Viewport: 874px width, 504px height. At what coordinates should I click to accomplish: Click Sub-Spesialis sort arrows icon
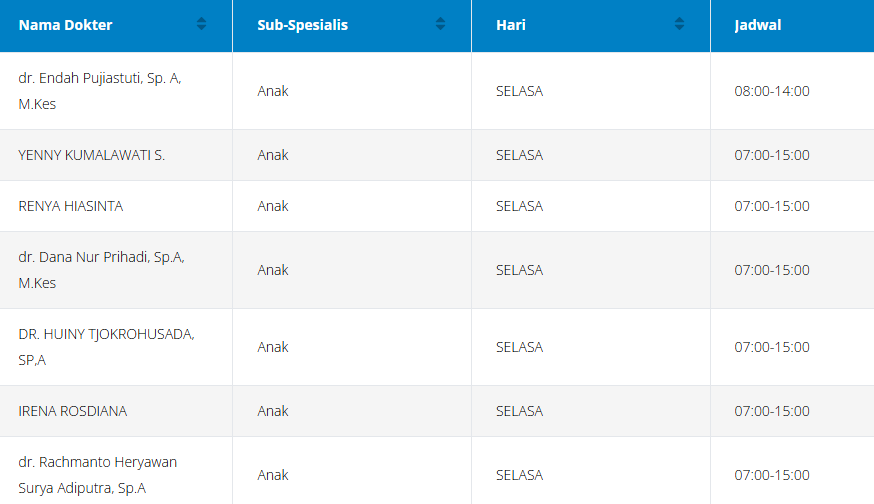coord(441,25)
